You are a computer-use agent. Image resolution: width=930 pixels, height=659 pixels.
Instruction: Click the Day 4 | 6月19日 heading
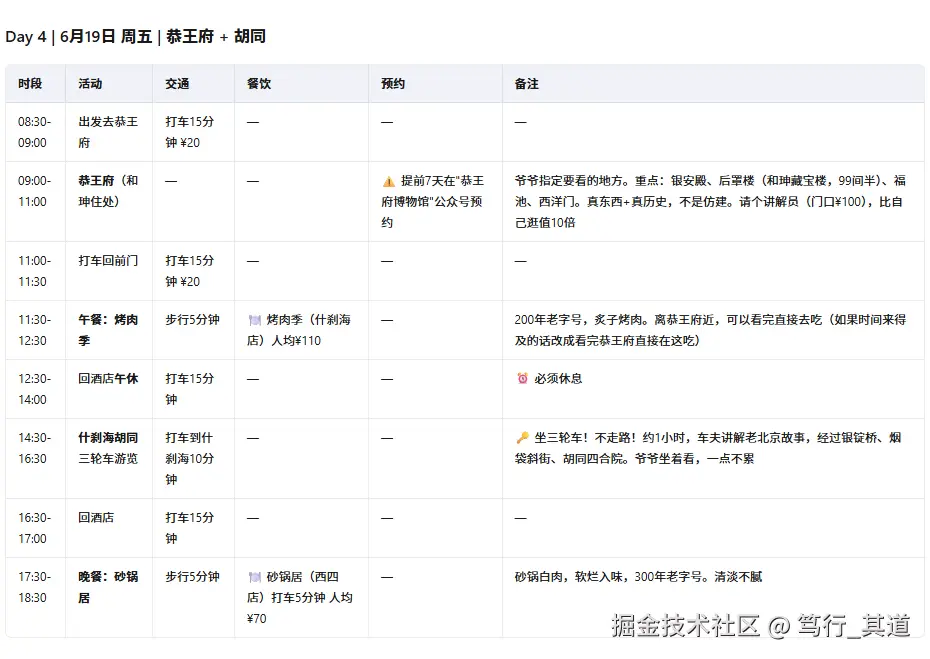coord(135,37)
